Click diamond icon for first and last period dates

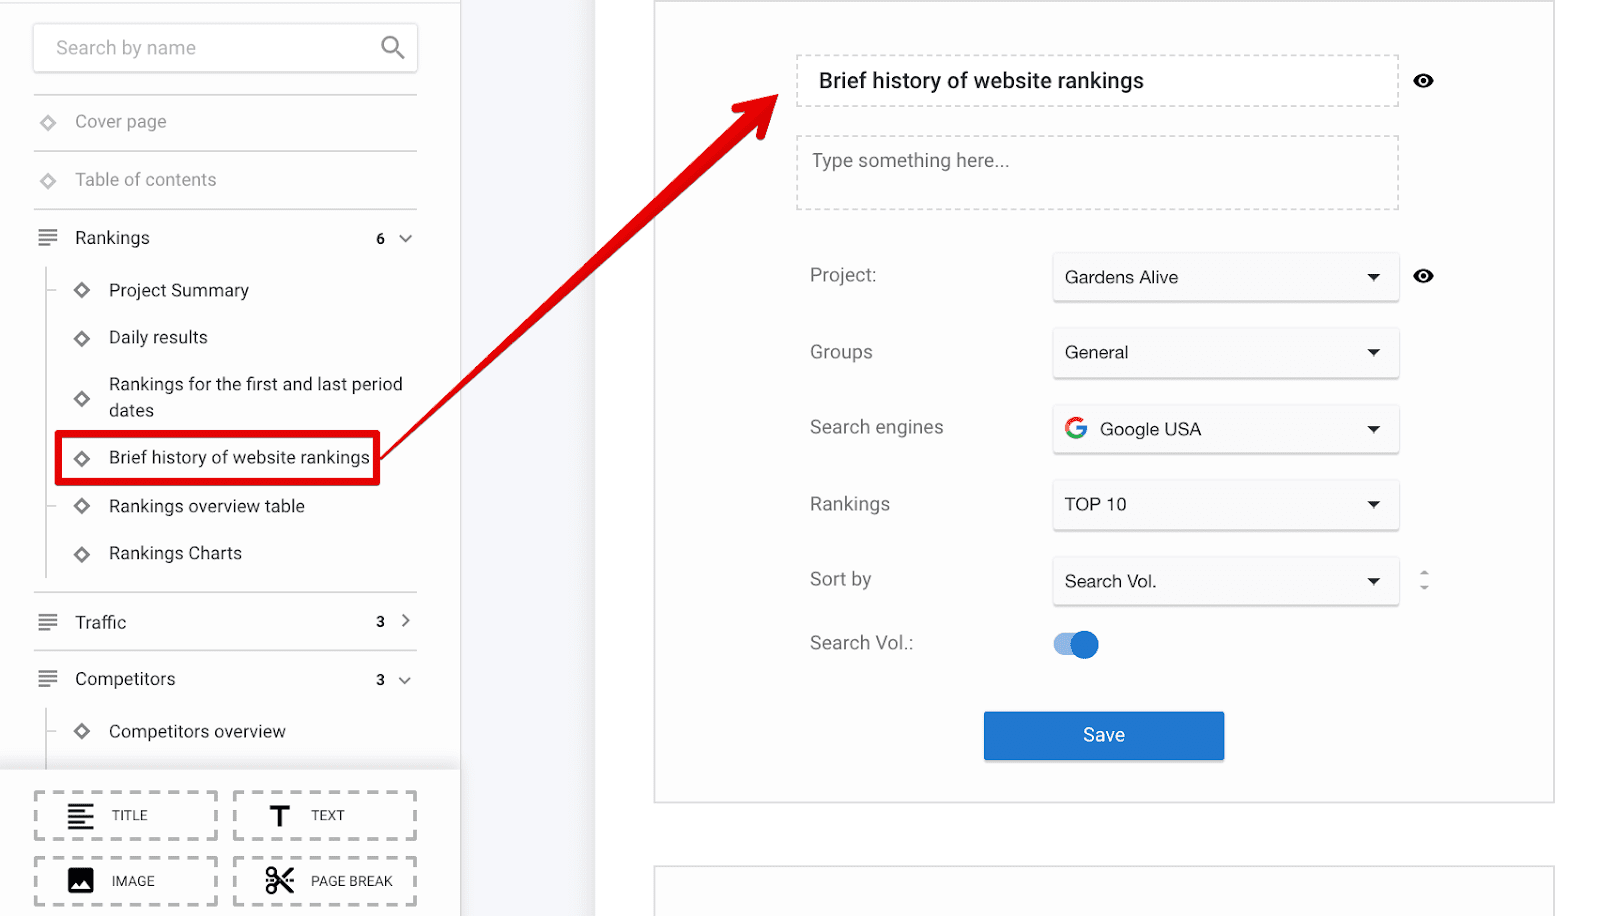click(82, 398)
